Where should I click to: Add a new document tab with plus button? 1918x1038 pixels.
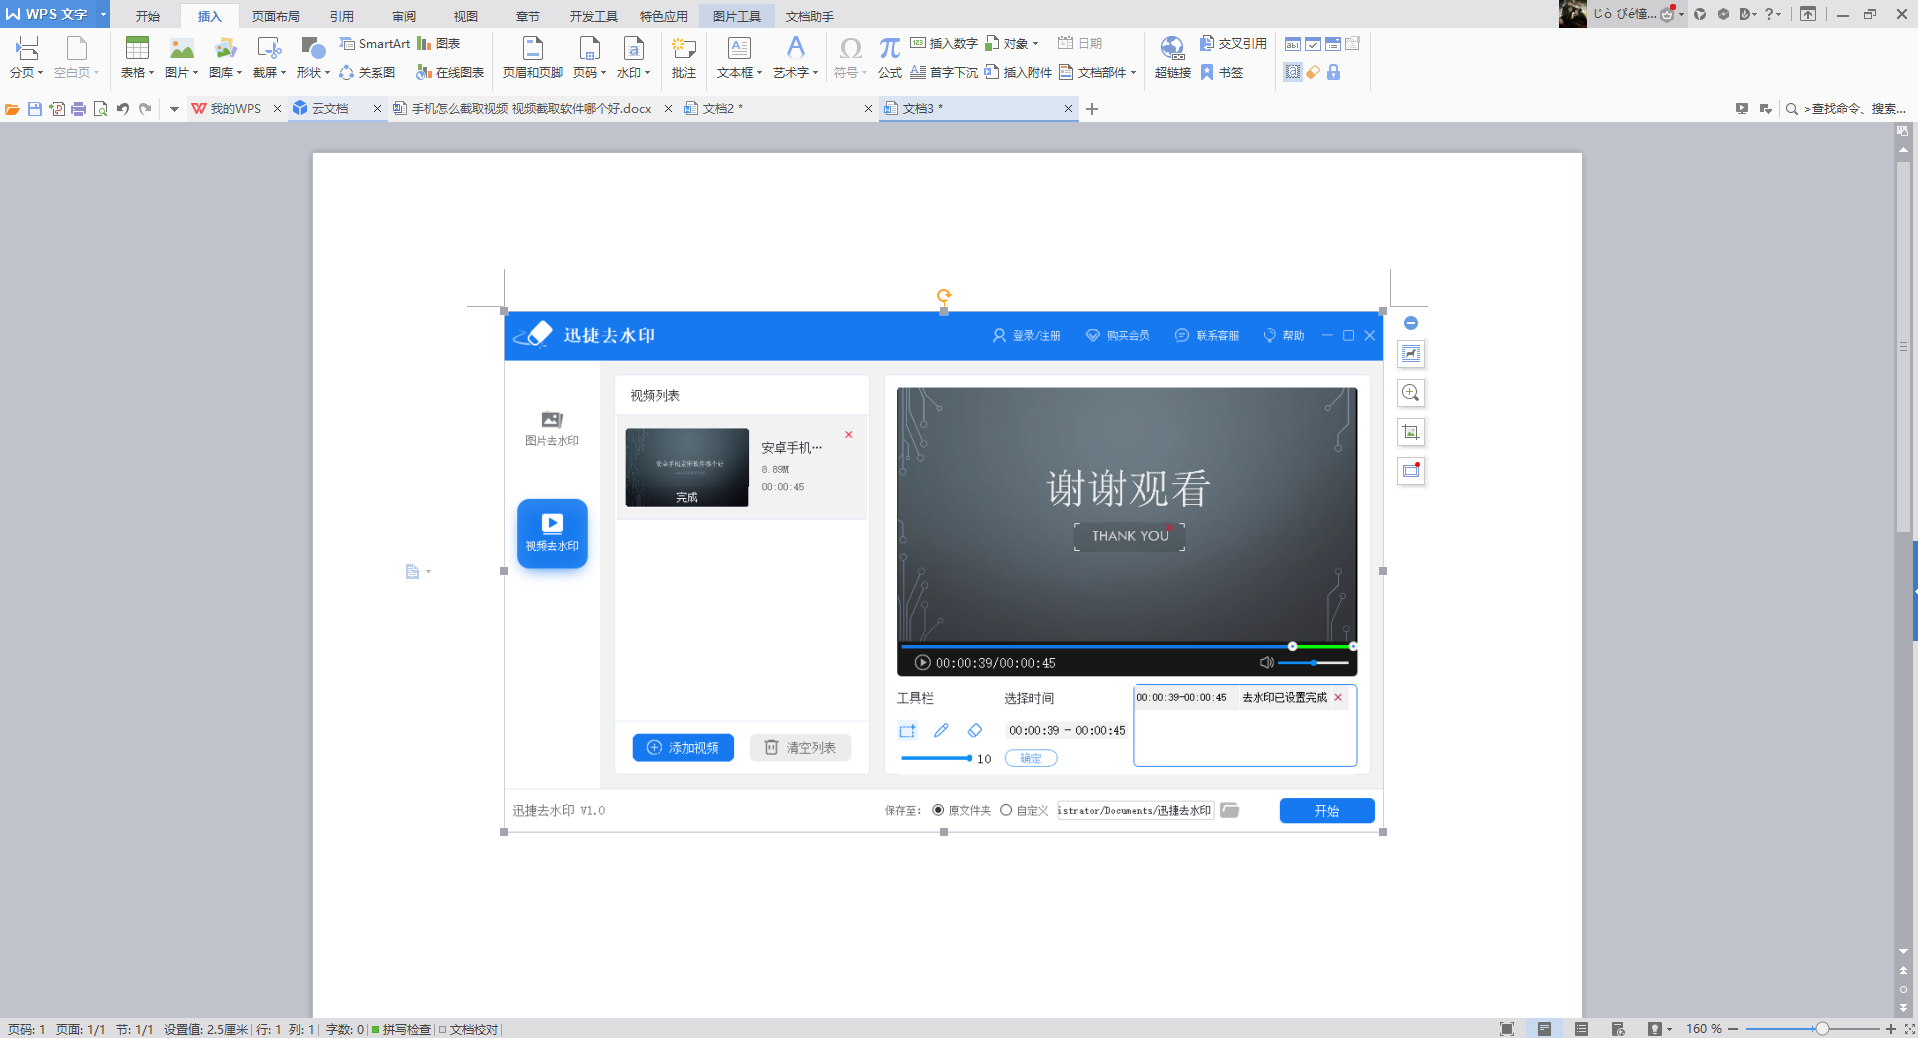coord(1092,109)
